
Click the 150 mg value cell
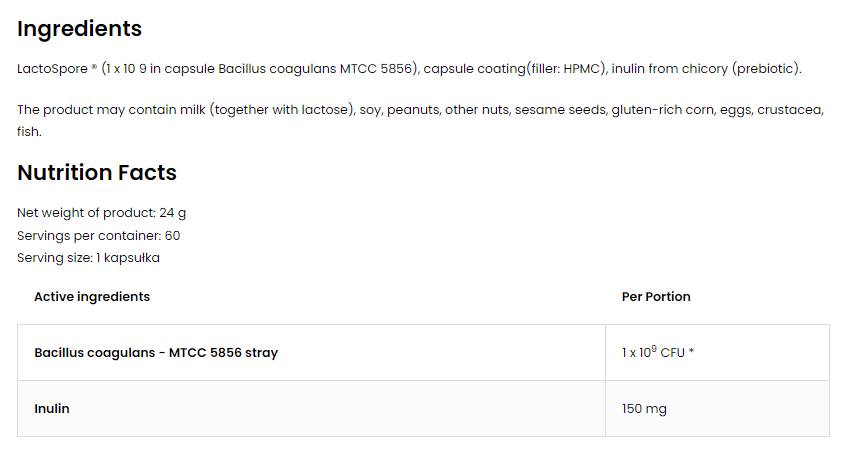point(644,409)
